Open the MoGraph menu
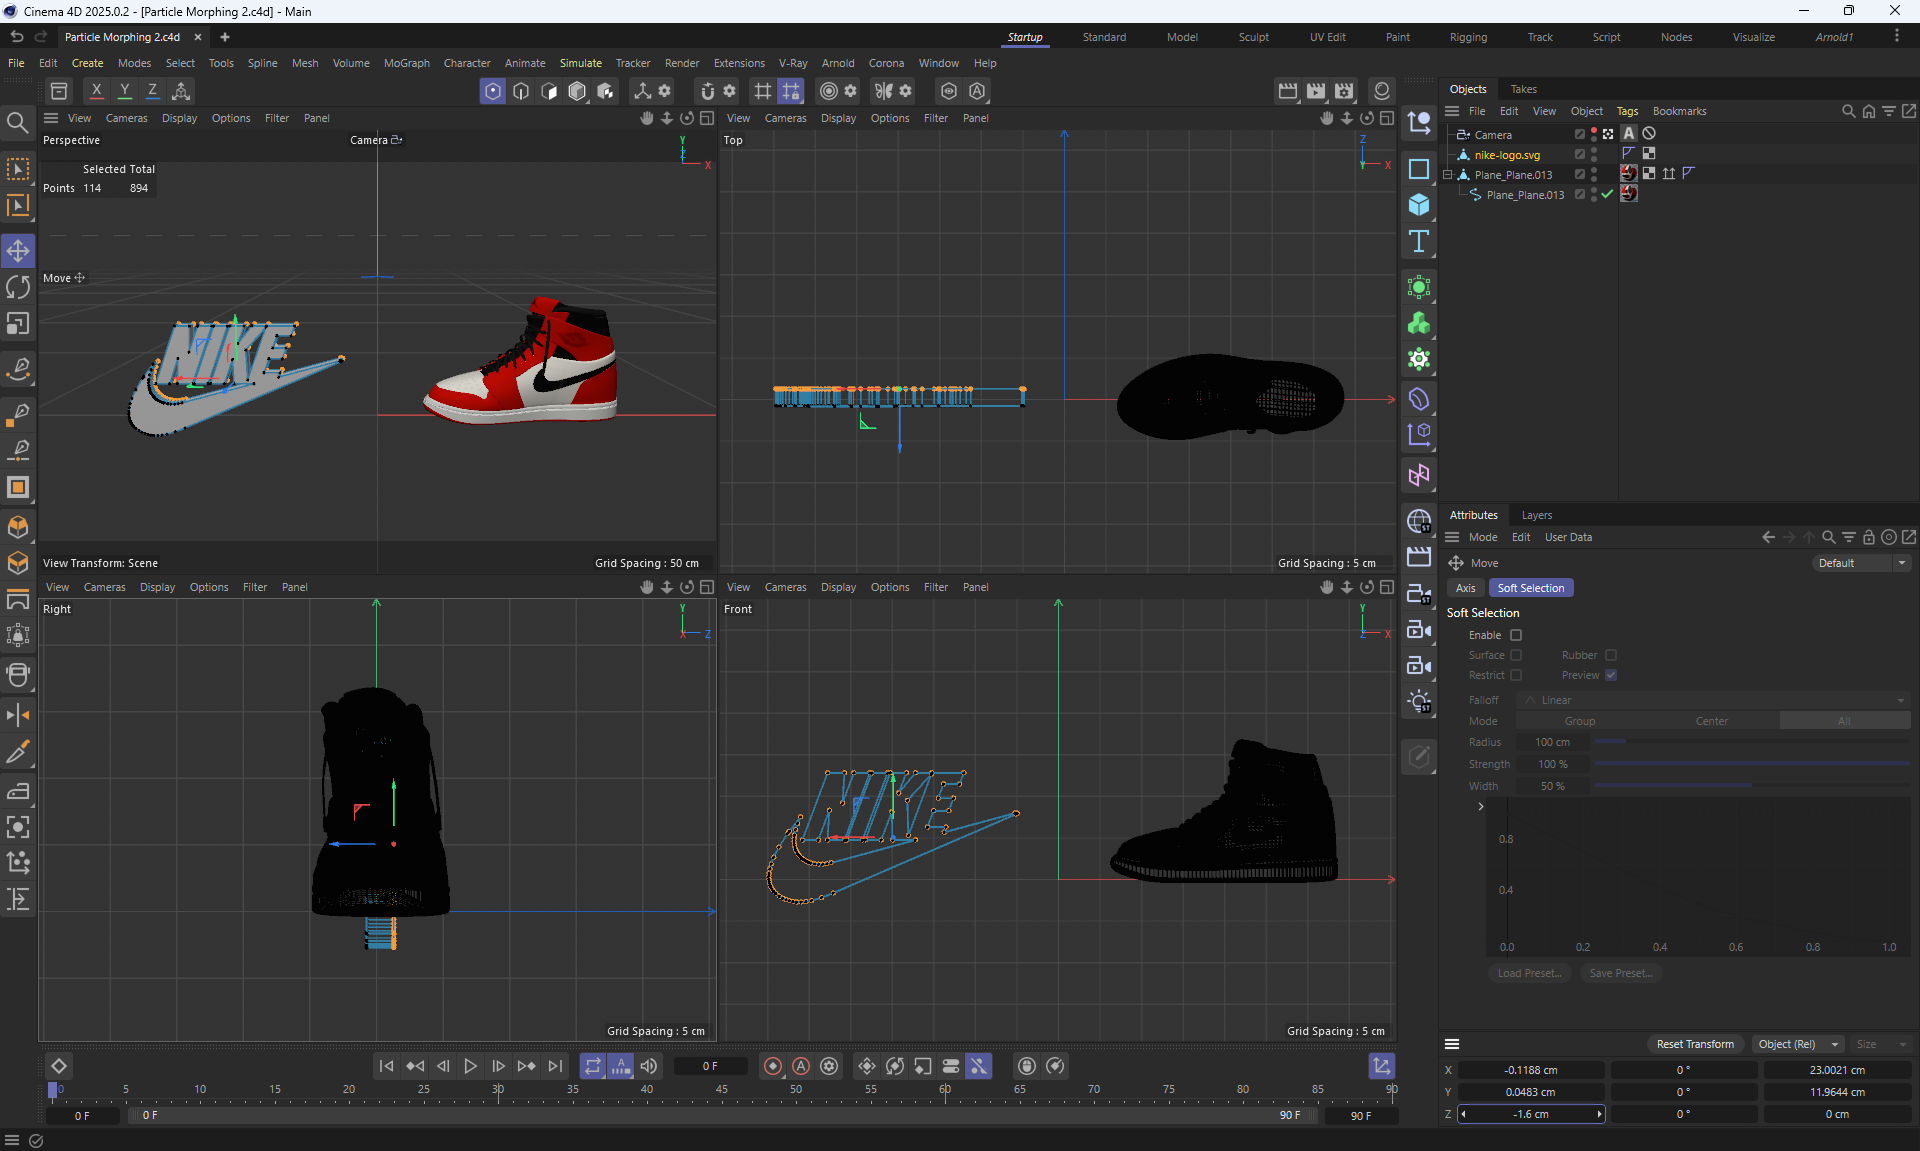The image size is (1920, 1151). coord(406,63)
